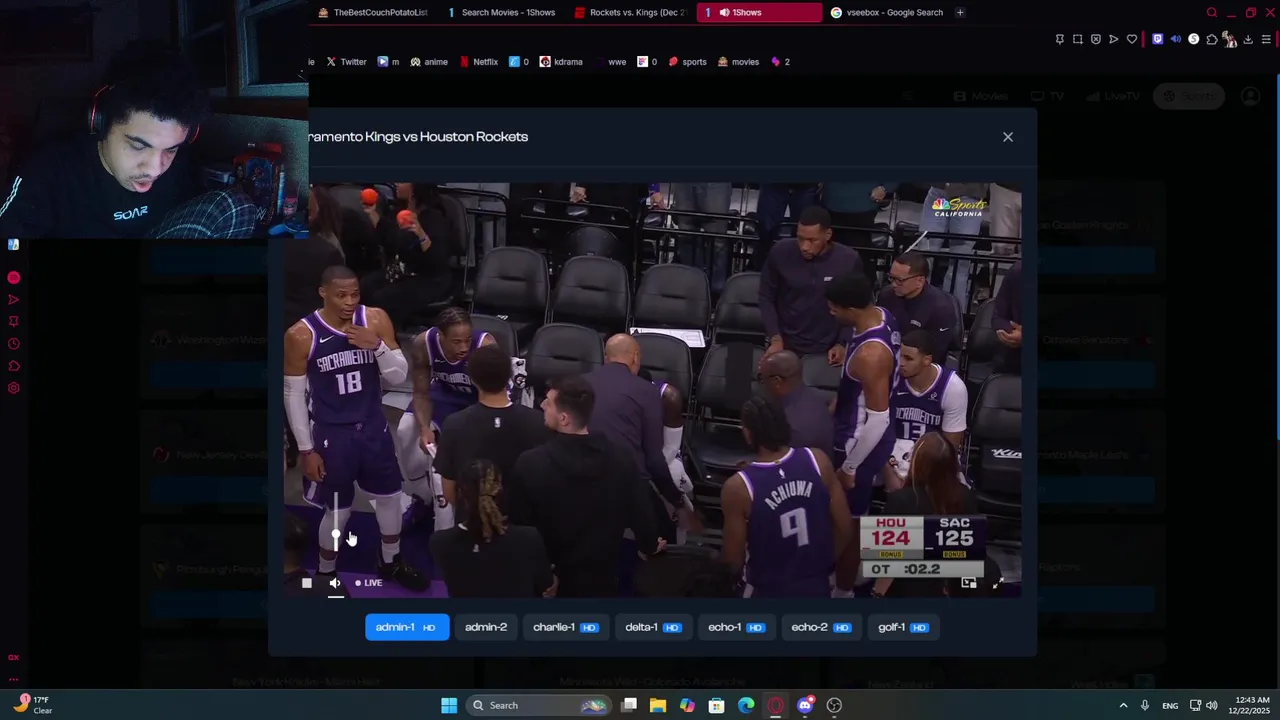
Task: Click send/flow arrow icon in toolbar
Action: tap(1114, 40)
